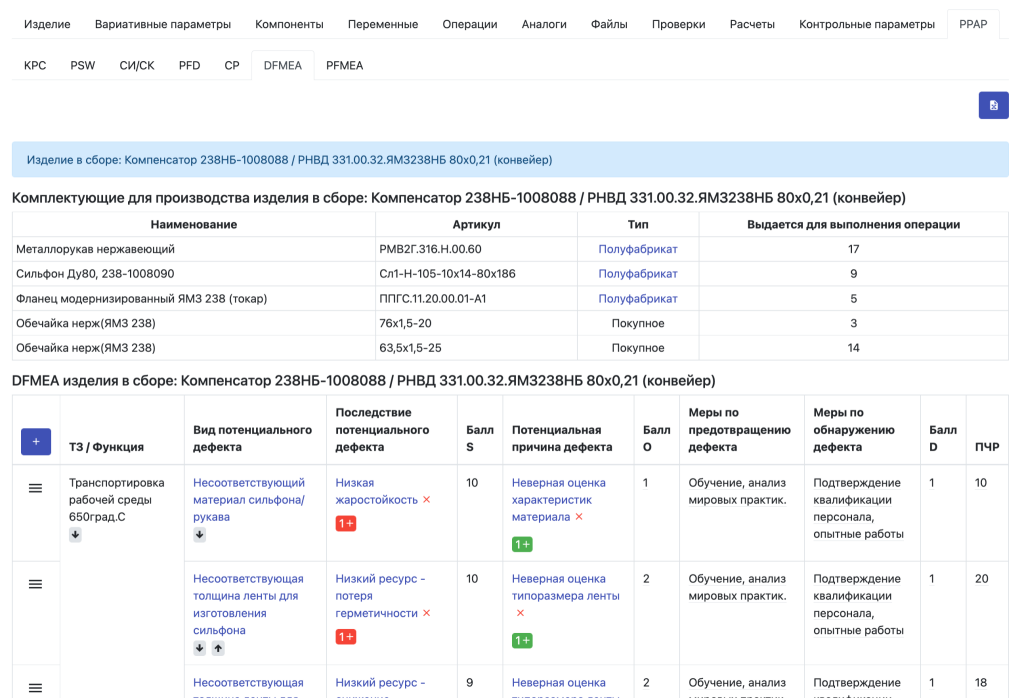Screen dimensions: 1024x698
Task: Switch to the CP sub-tab
Action: point(232,65)
